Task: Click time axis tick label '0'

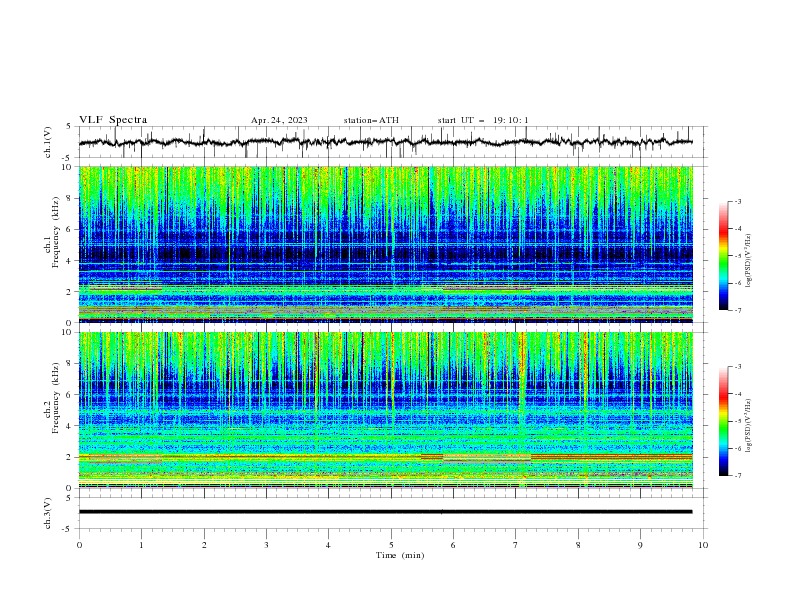Action: [79, 545]
